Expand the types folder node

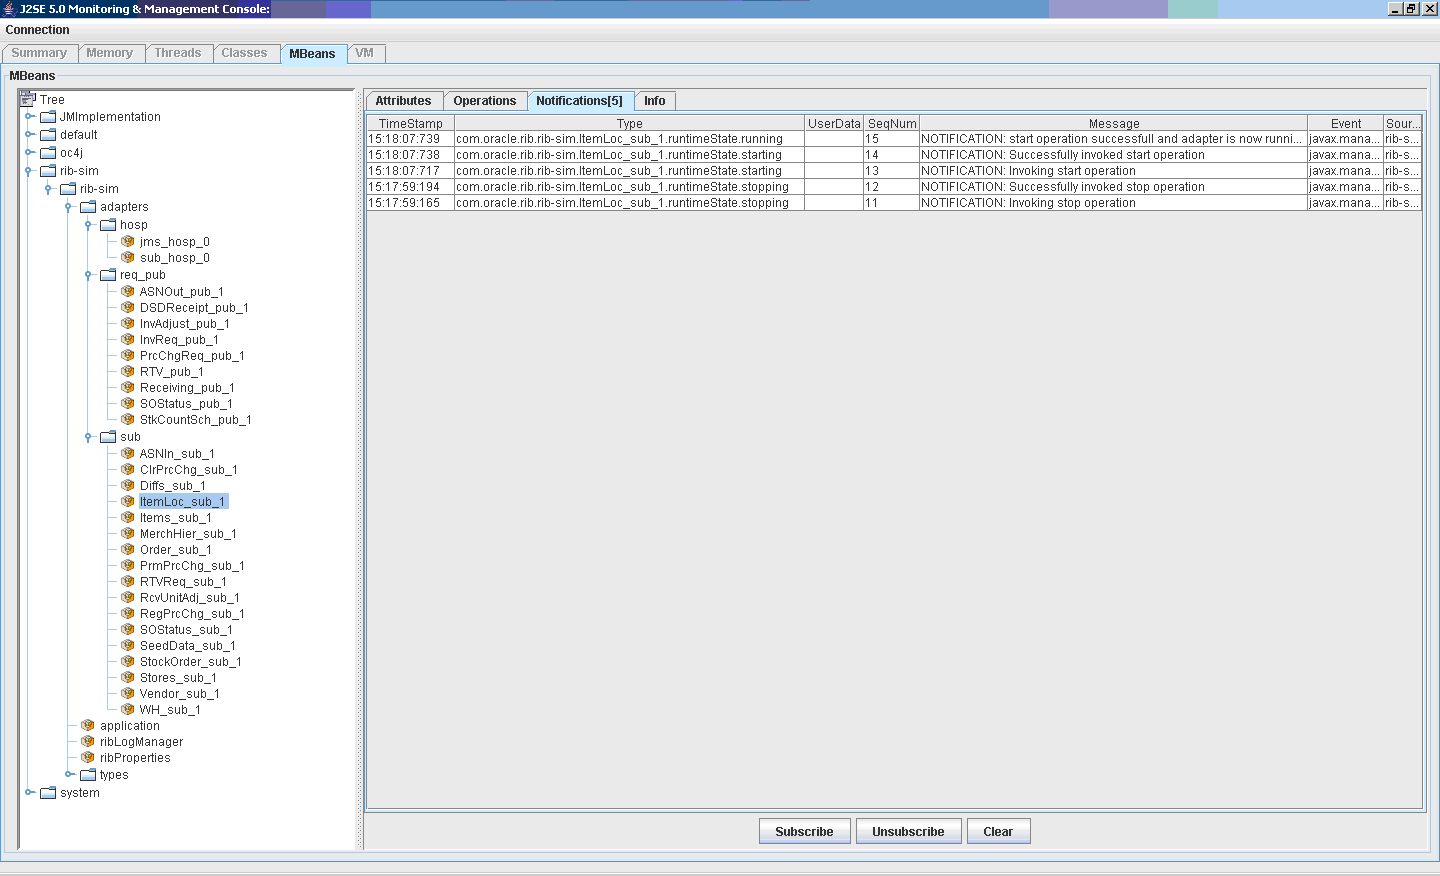69,774
